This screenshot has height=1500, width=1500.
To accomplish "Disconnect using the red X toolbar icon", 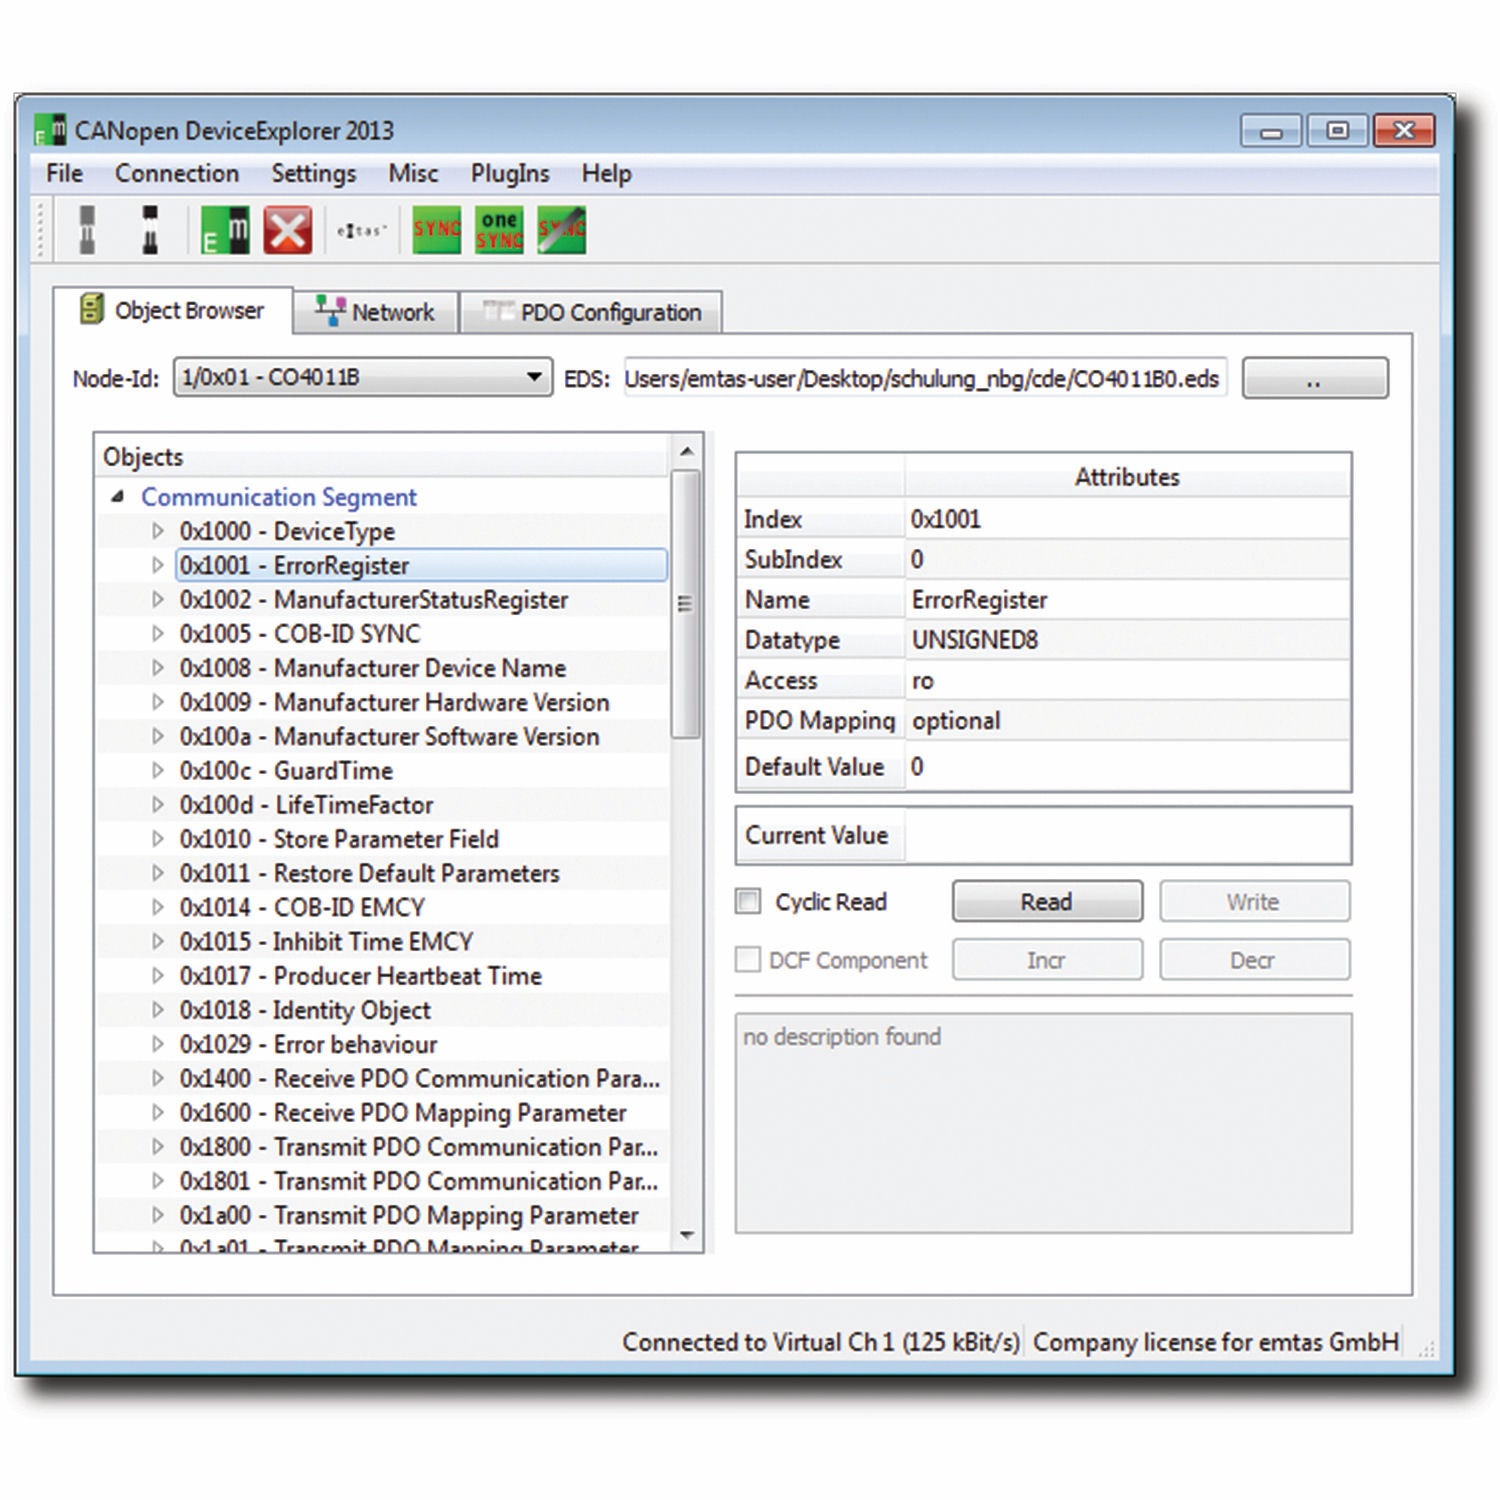I will tap(288, 228).
